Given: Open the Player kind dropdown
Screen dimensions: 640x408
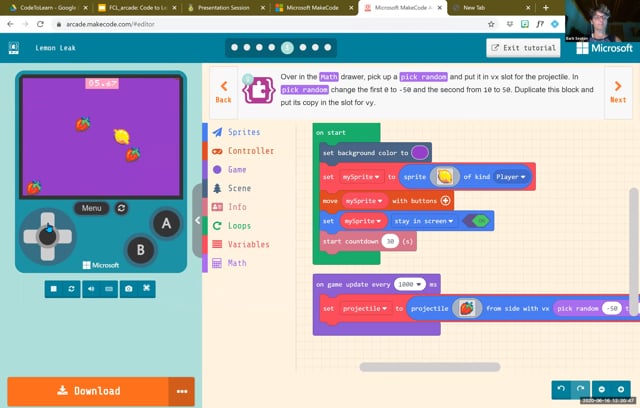Looking at the screenshot, I should pyautogui.click(x=510, y=177).
